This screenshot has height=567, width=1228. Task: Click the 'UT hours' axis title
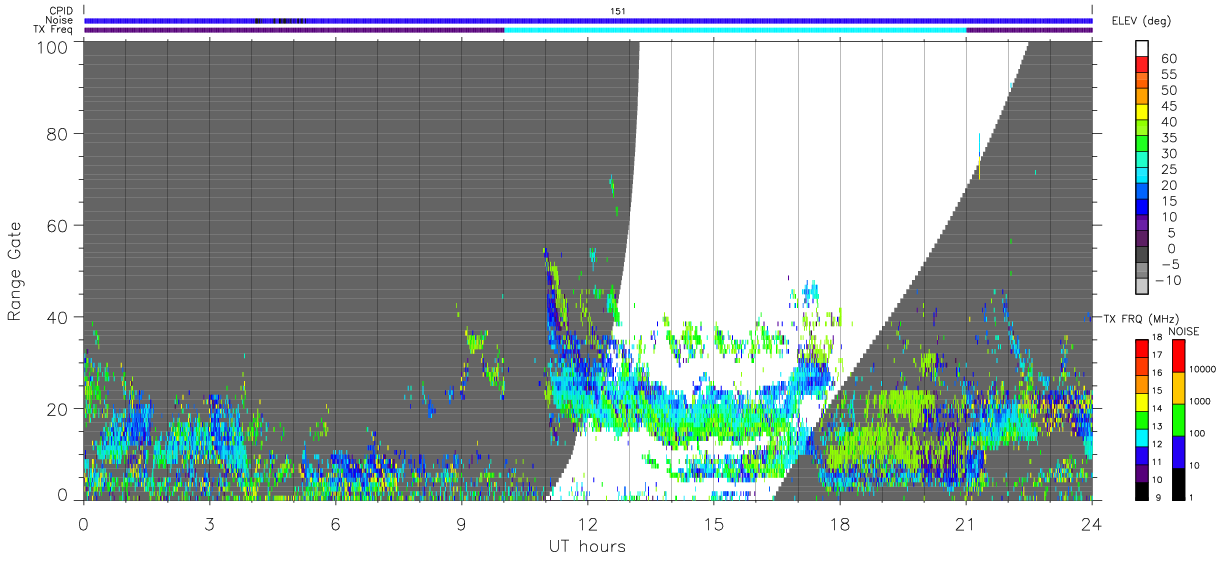coord(587,546)
